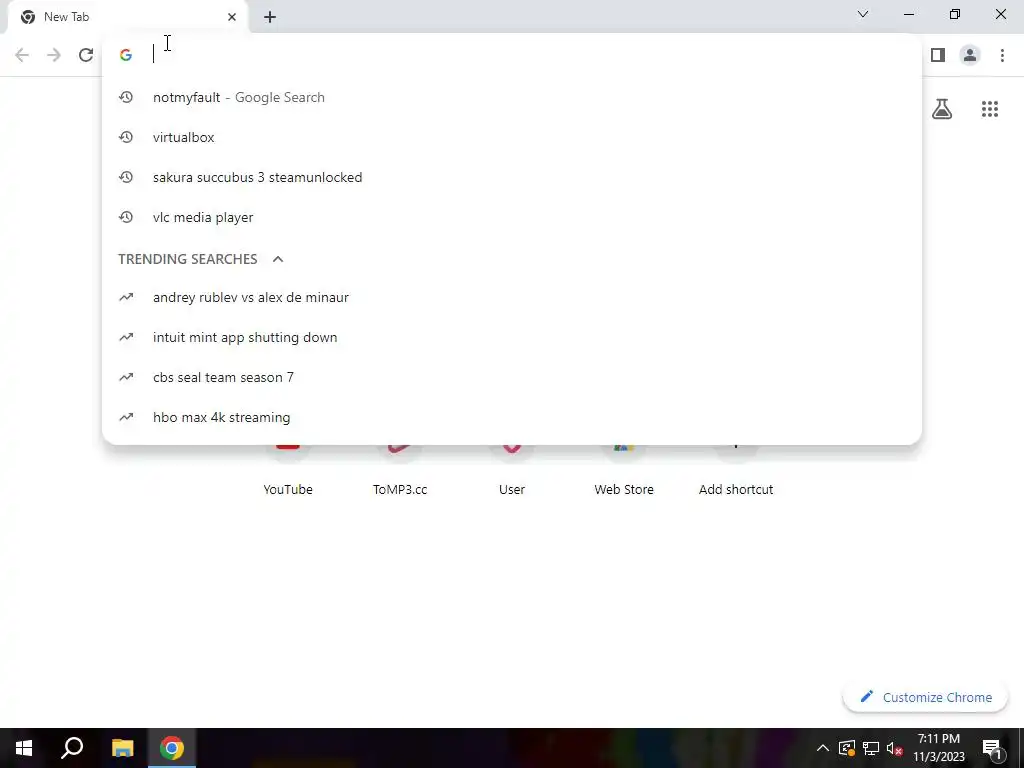Click the muted volume tray icon

[x=895, y=748]
